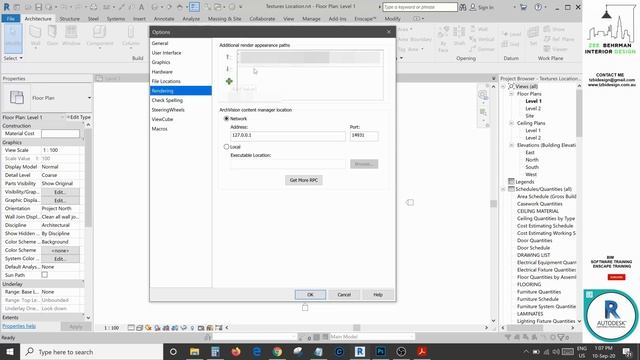Click the drawing area horizontal scrollbar thumb
The height and width of the screenshot is (360, 640).
(x=357, y=328)
